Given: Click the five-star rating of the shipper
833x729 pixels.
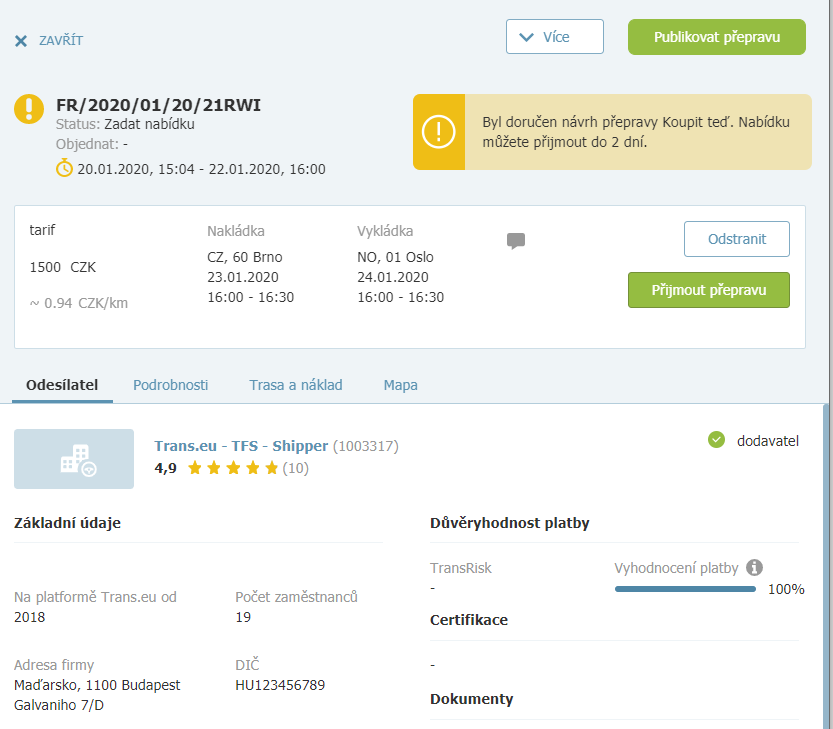Looking at the screenshot, I should pos(233,468).
